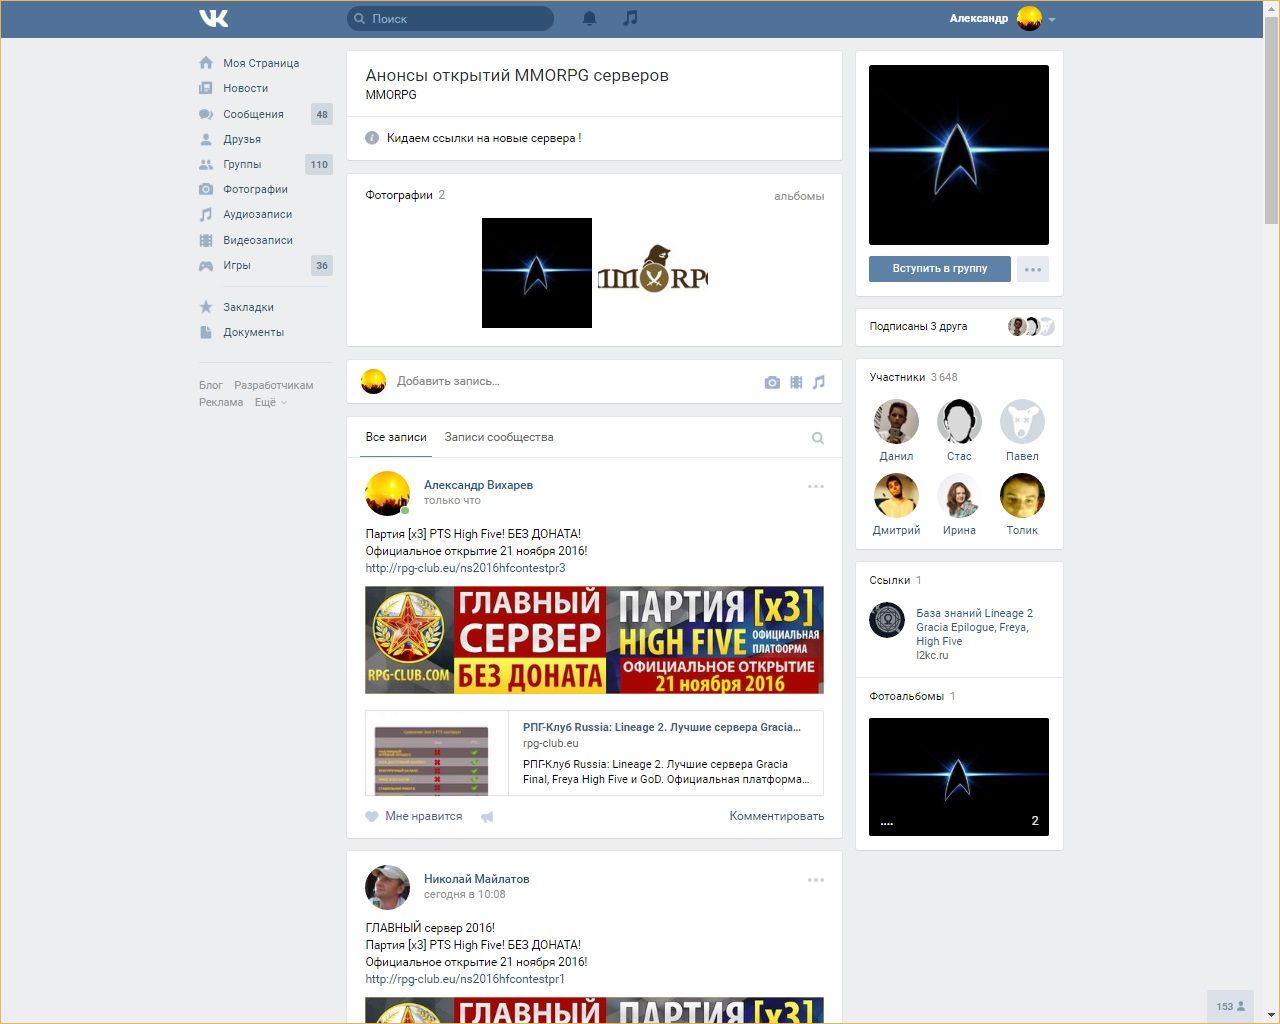Click the Группы people icon

coord(206,164)
